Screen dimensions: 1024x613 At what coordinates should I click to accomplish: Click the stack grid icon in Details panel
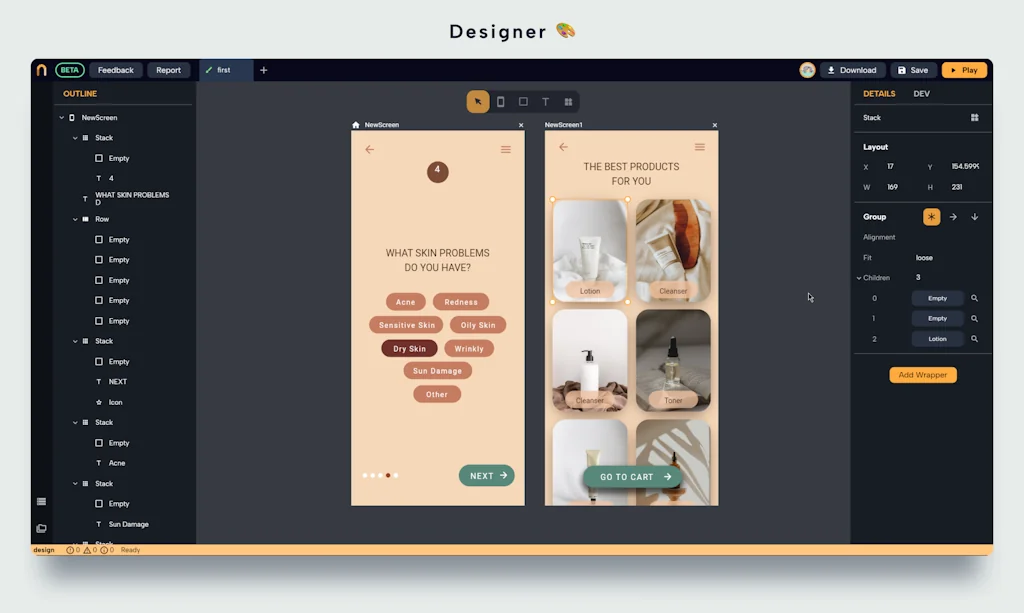pos(975,118)
